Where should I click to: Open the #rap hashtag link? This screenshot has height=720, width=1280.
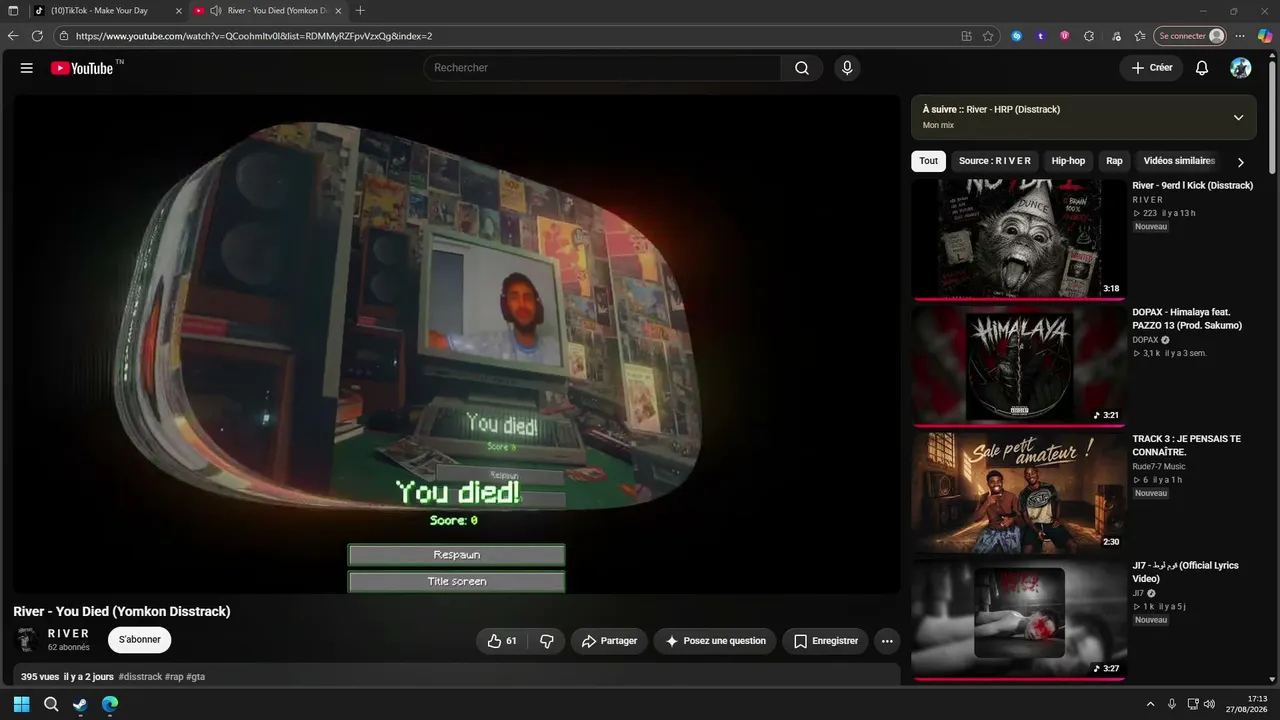pos(174,677)
